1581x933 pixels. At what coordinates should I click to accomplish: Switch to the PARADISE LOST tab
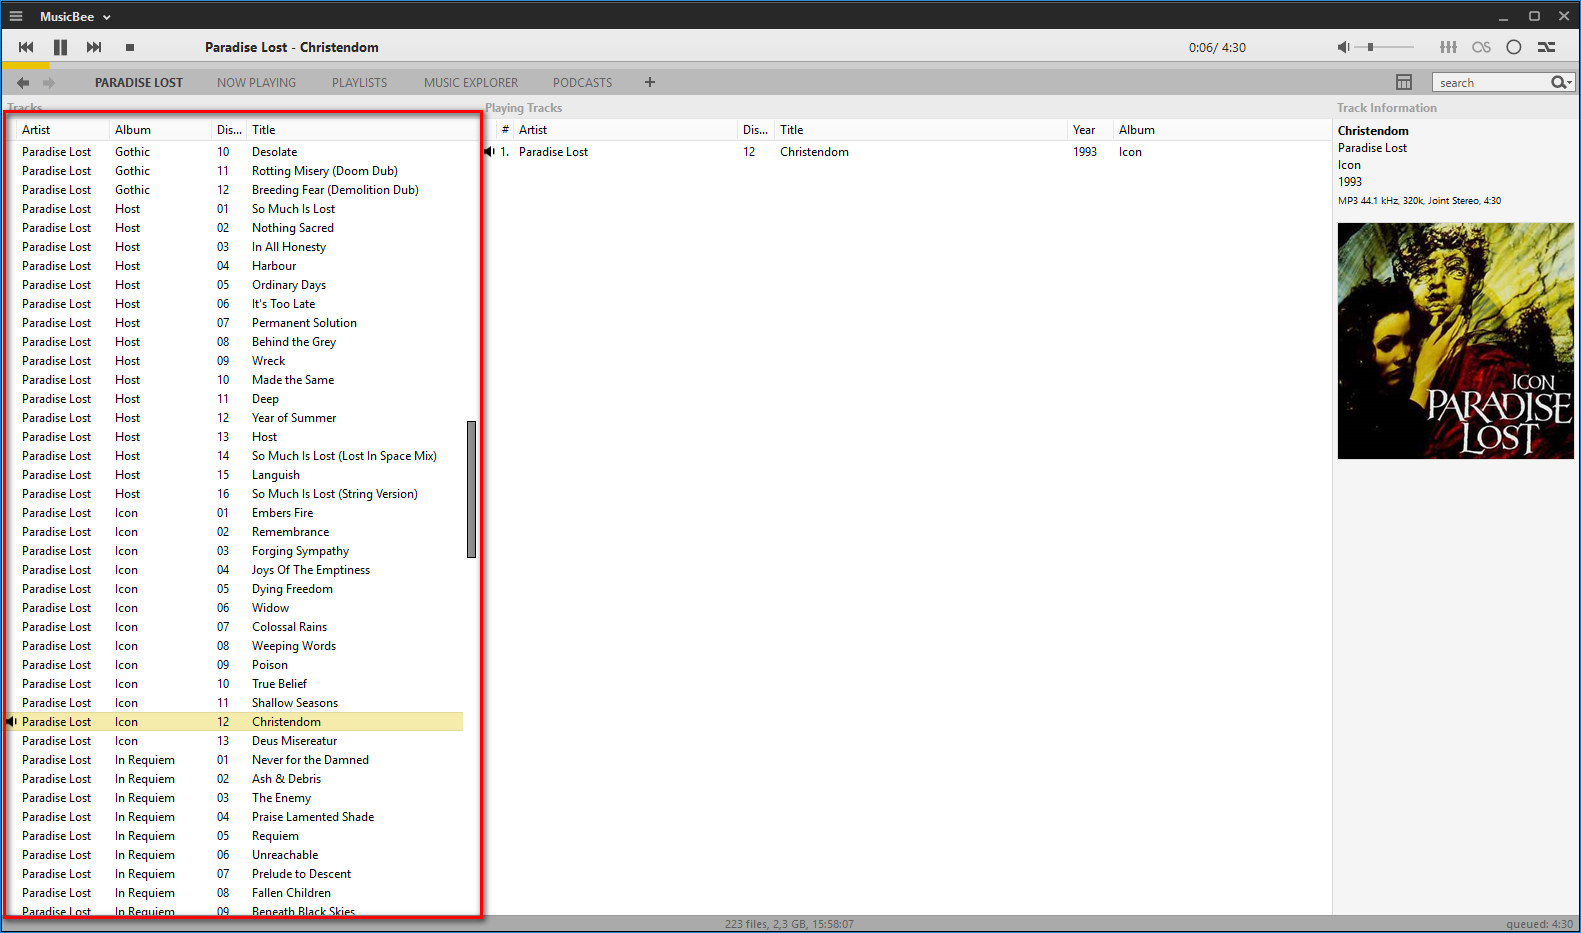pyautogui.click(x=139, y=83)
